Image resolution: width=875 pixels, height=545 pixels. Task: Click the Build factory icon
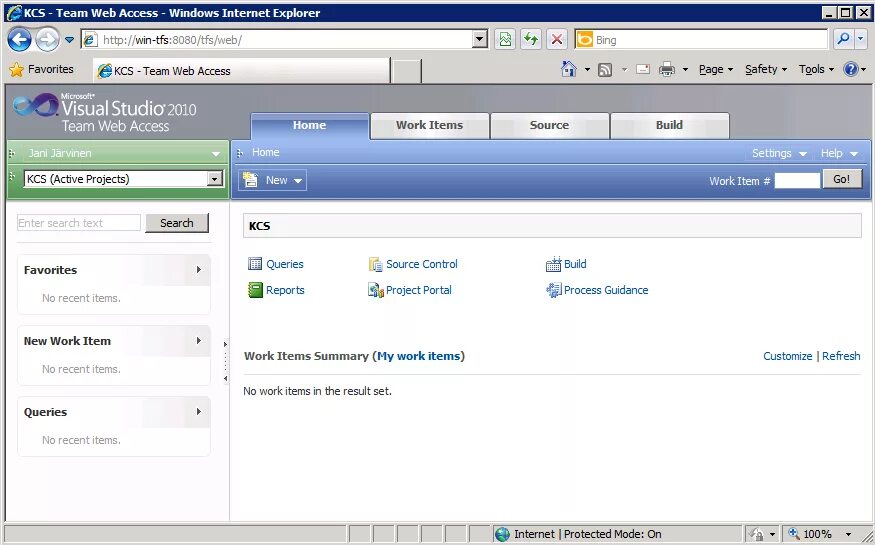click(553, 264)
